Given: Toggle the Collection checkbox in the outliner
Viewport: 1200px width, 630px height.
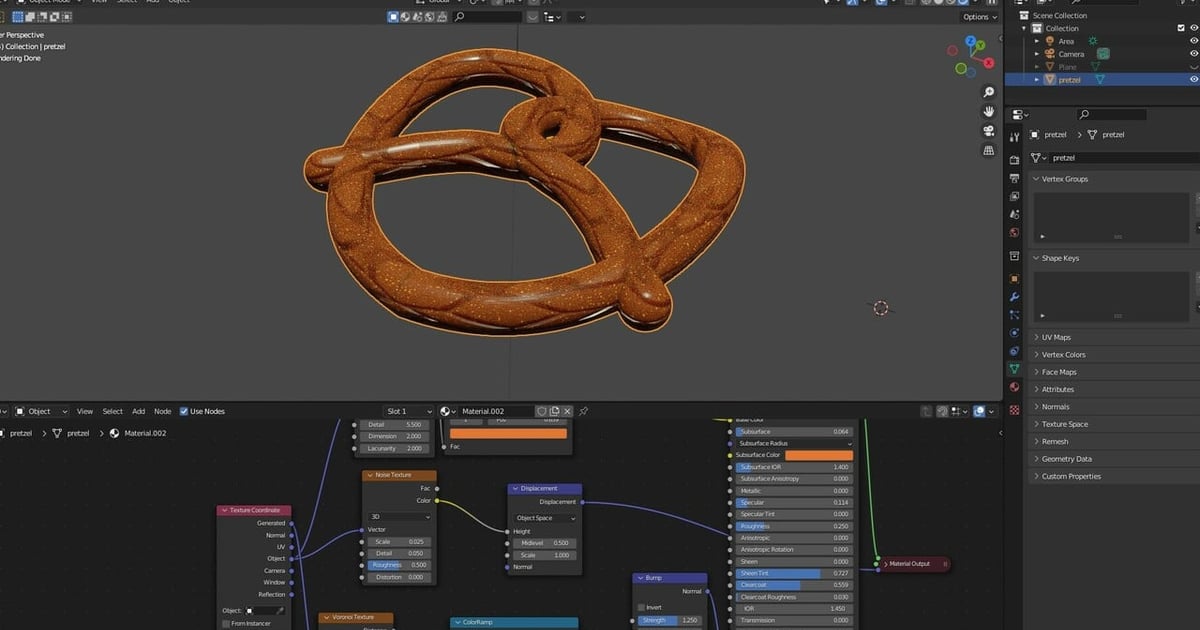Looking at the screenshot, I should point(1182,28).
